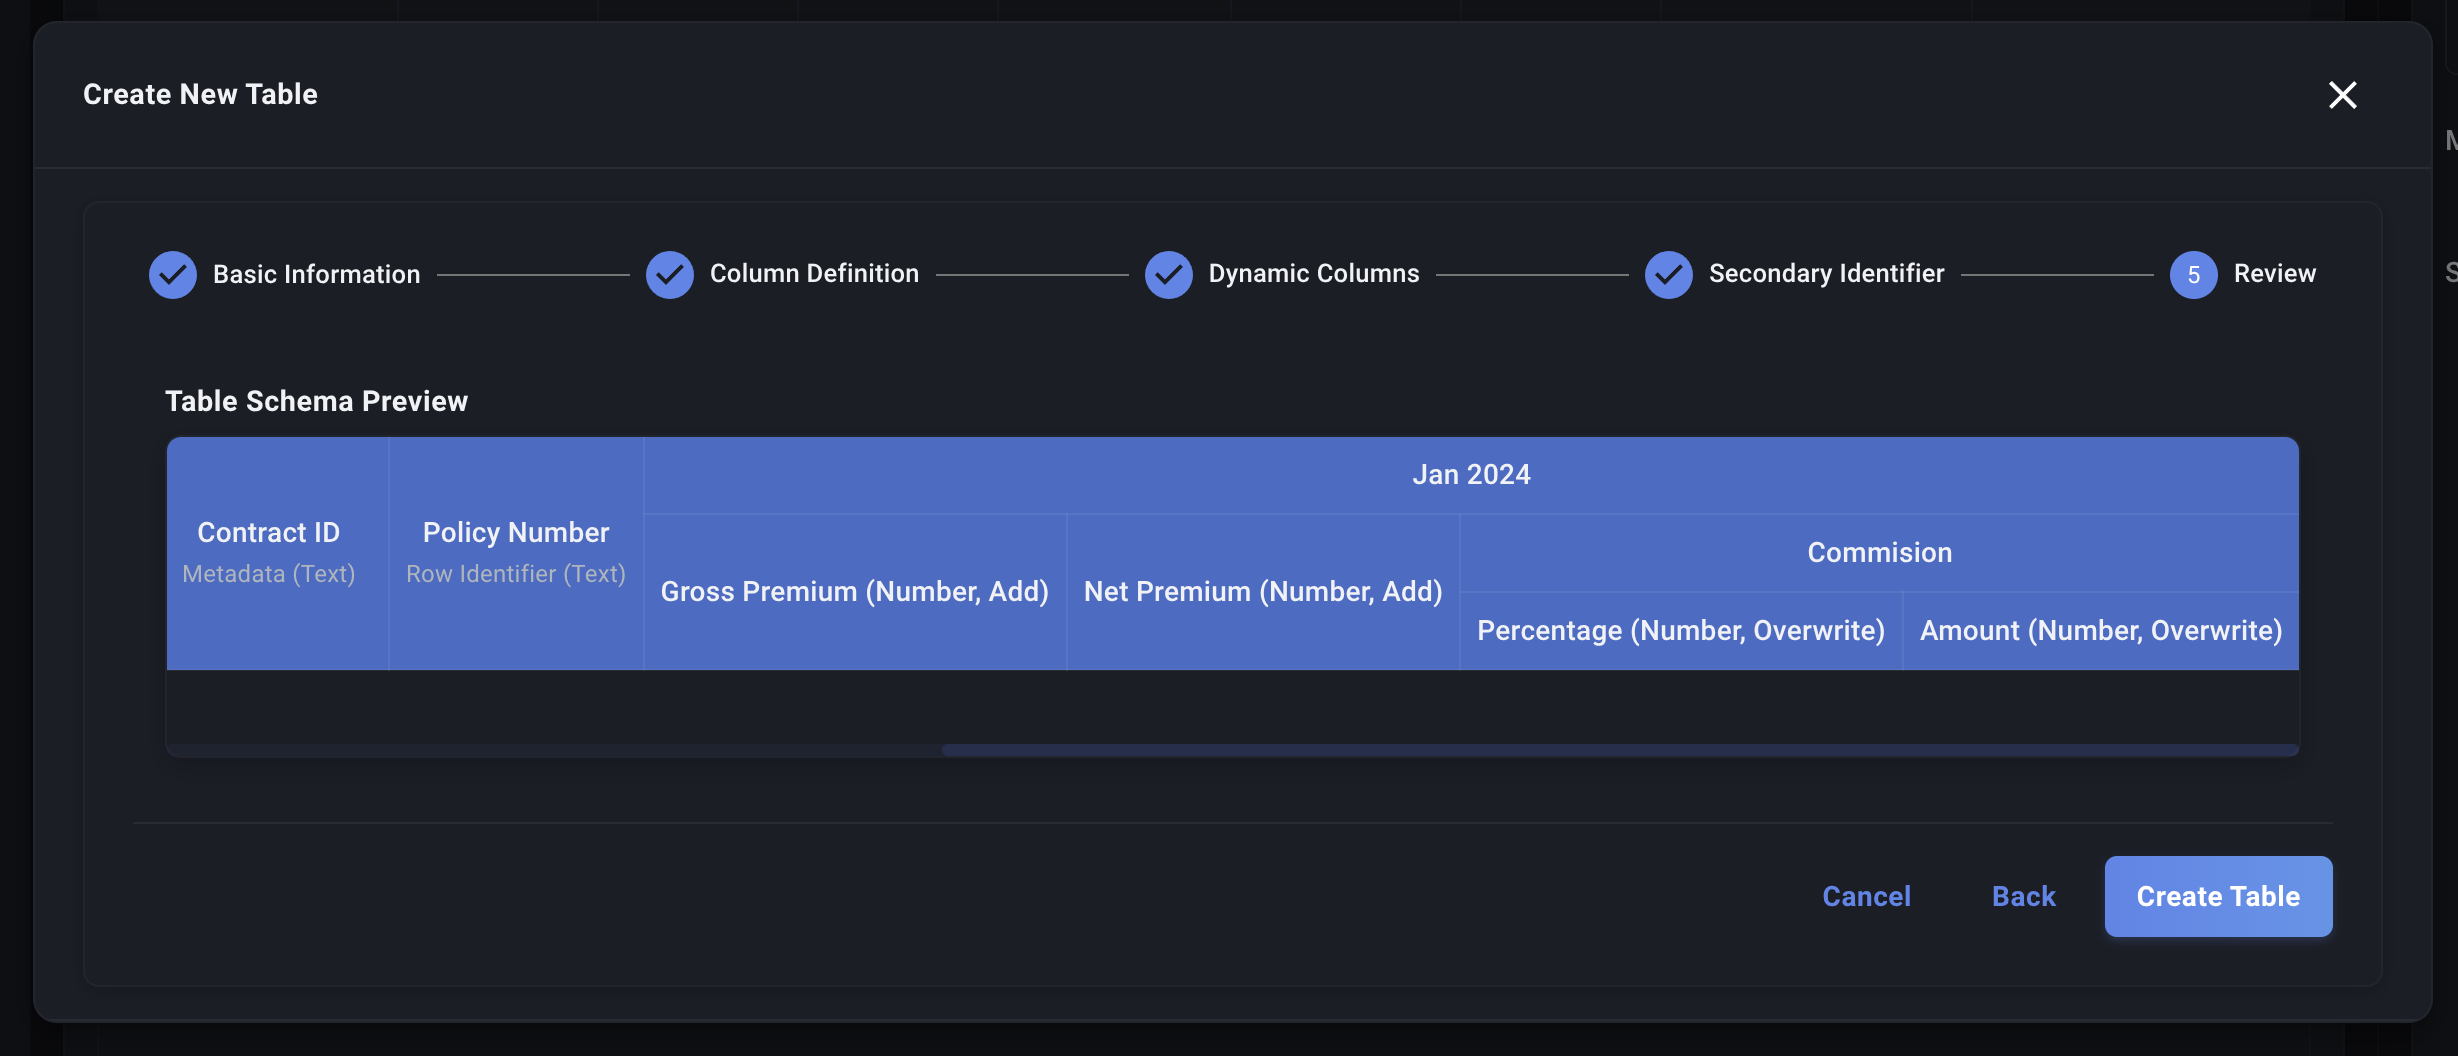The width and height of the screenshot is (2458, 1056).
Task: Jump to the Dynamic Columns step label
Action: 1314,274
